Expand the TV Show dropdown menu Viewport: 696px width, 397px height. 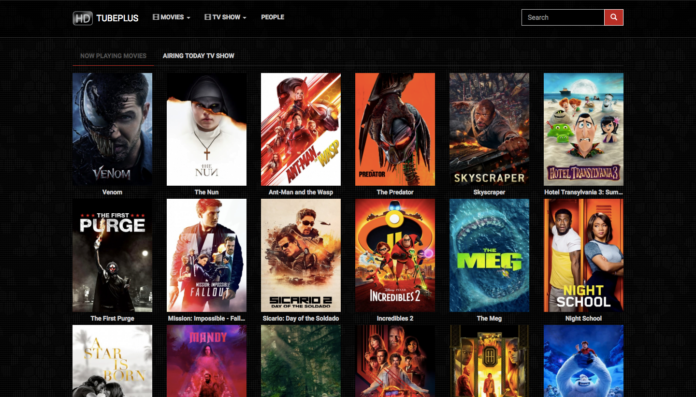pyautogui.click(x=225, y=17)
